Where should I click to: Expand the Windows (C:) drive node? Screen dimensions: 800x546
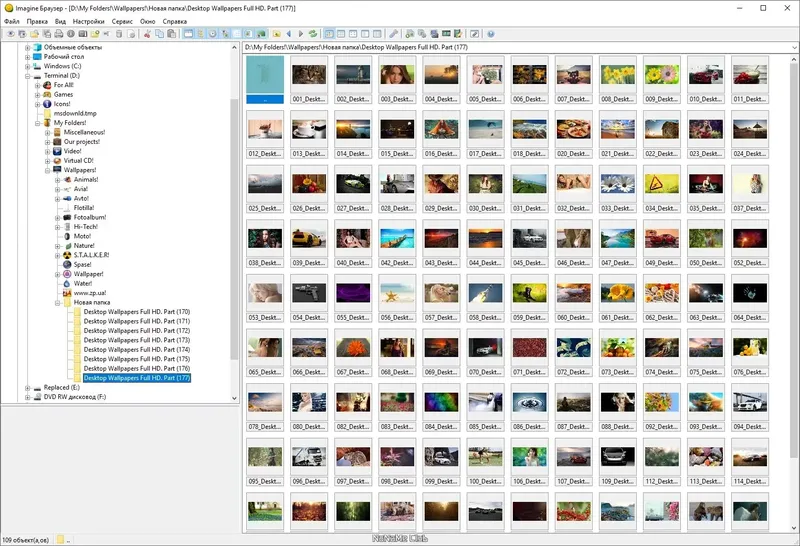point(28,66)
